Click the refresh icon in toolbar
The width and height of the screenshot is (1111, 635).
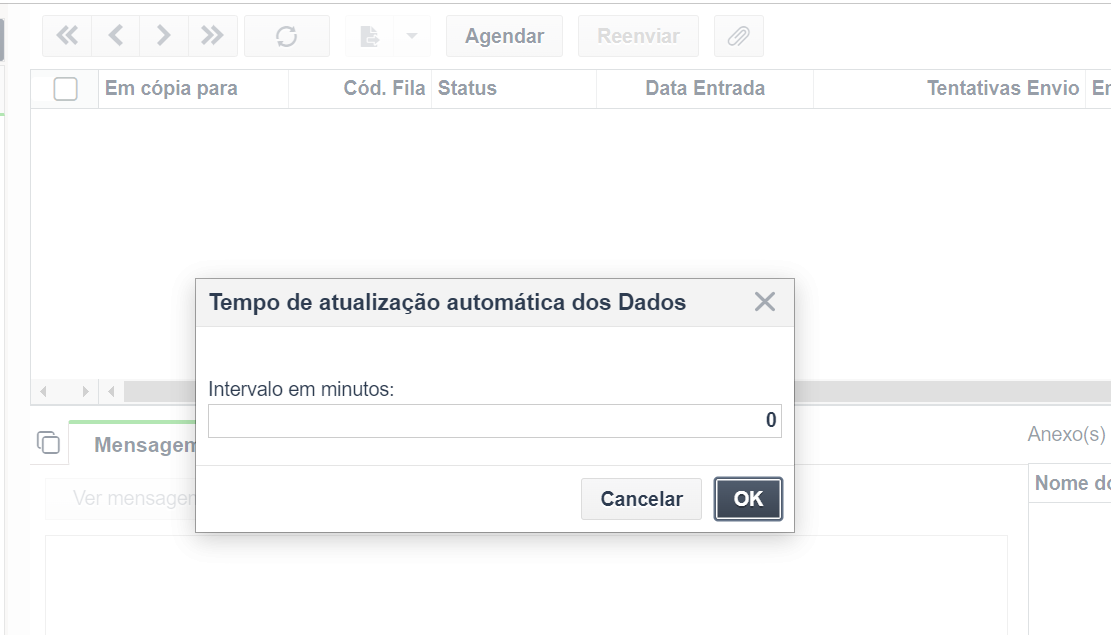point(287,36)
